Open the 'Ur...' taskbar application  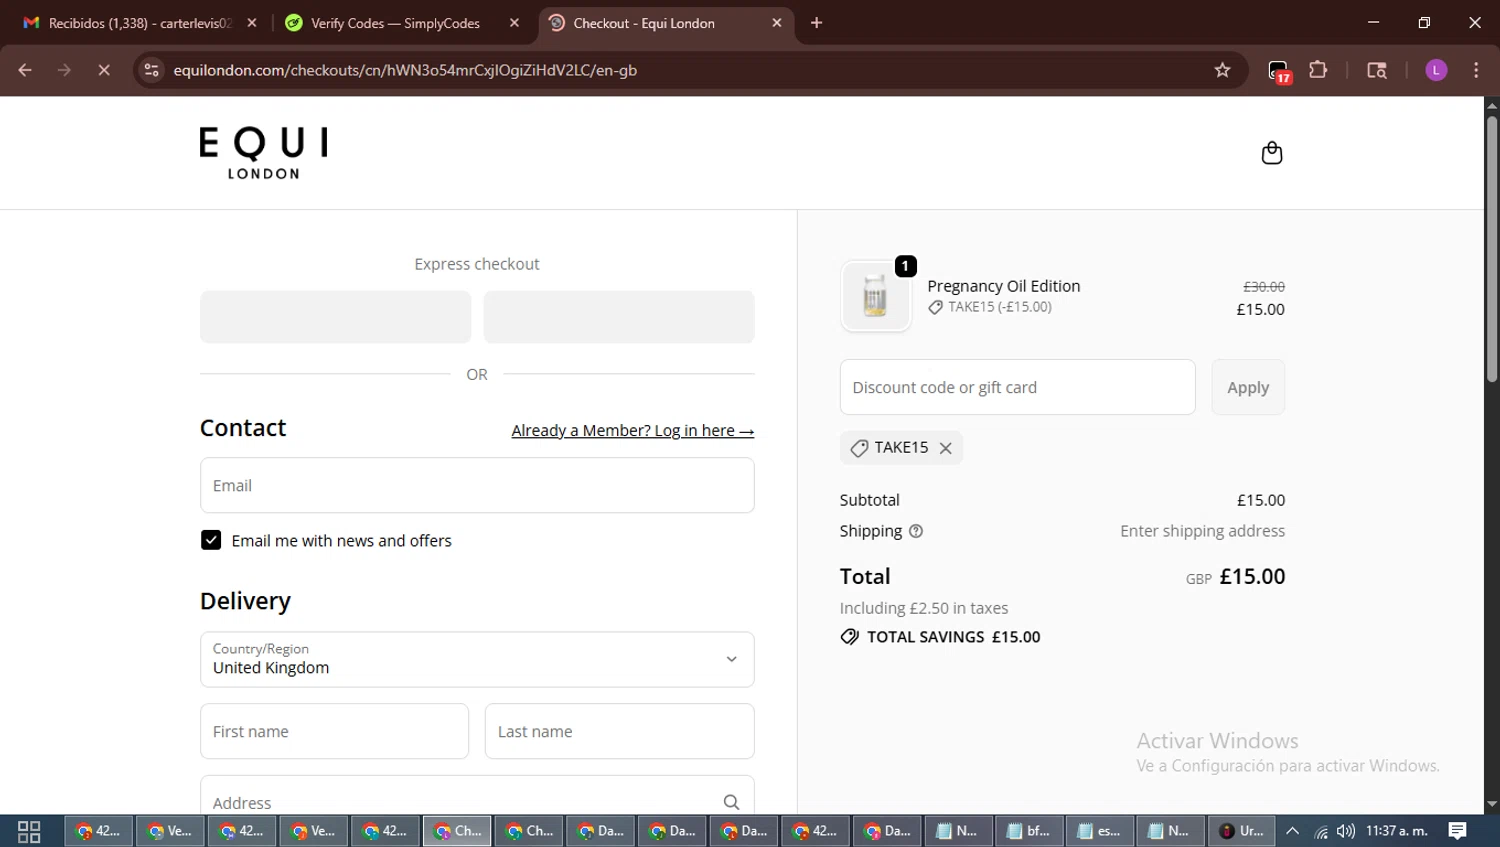pos(1241,831)
